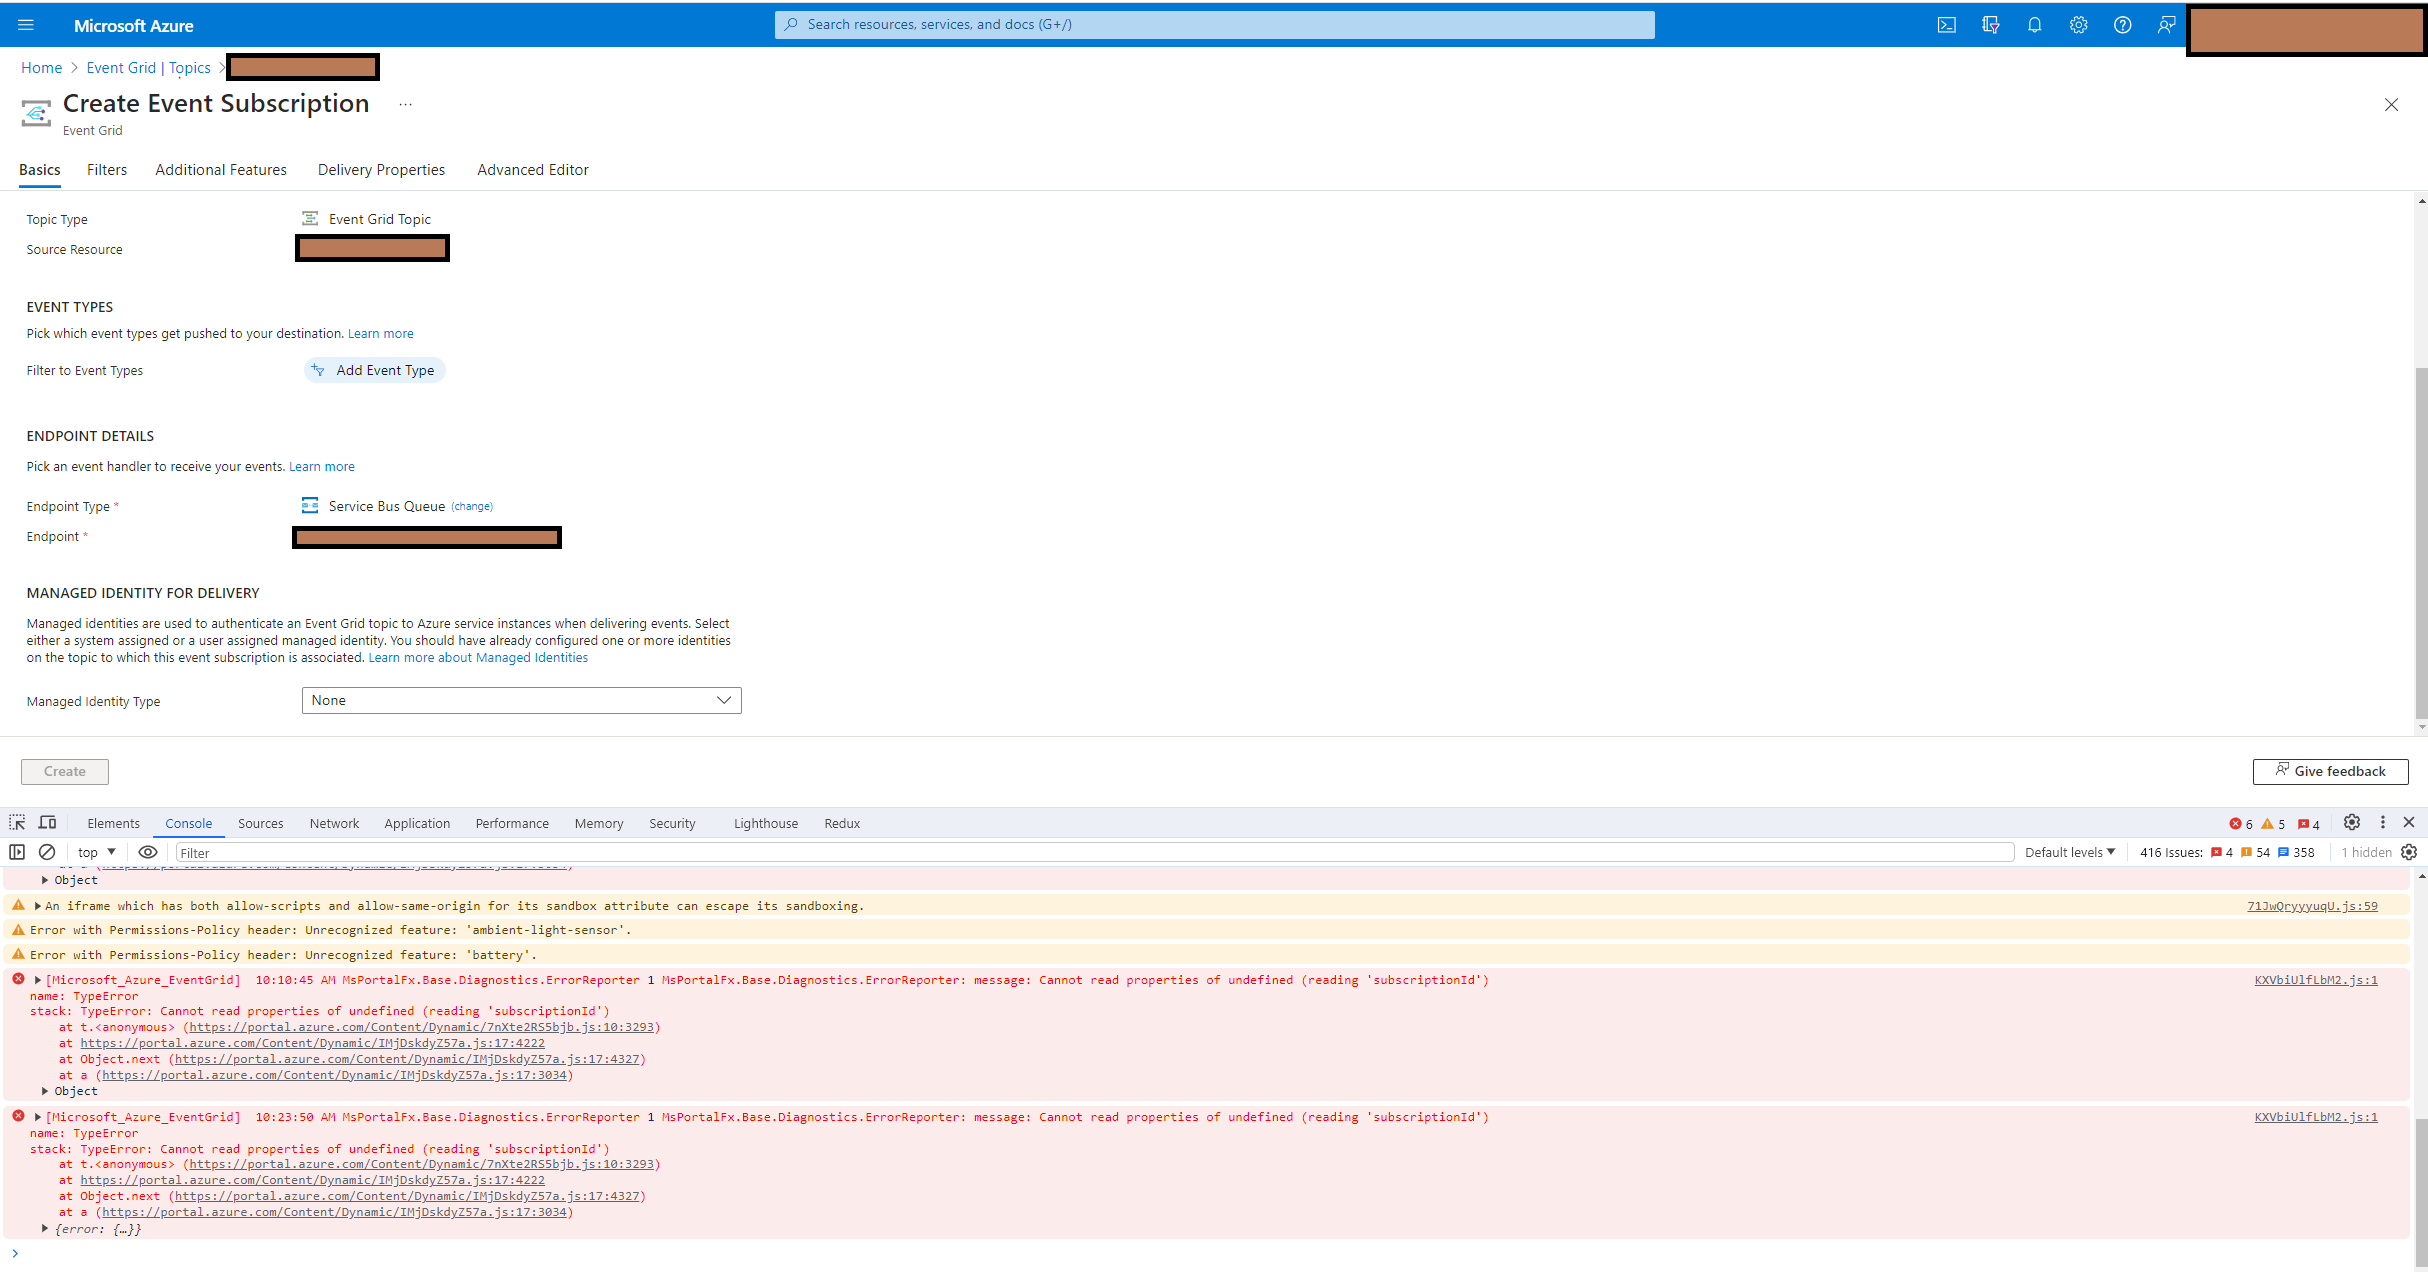
Task: Open Learn more link under Endpoint Details
Action: 322,467
